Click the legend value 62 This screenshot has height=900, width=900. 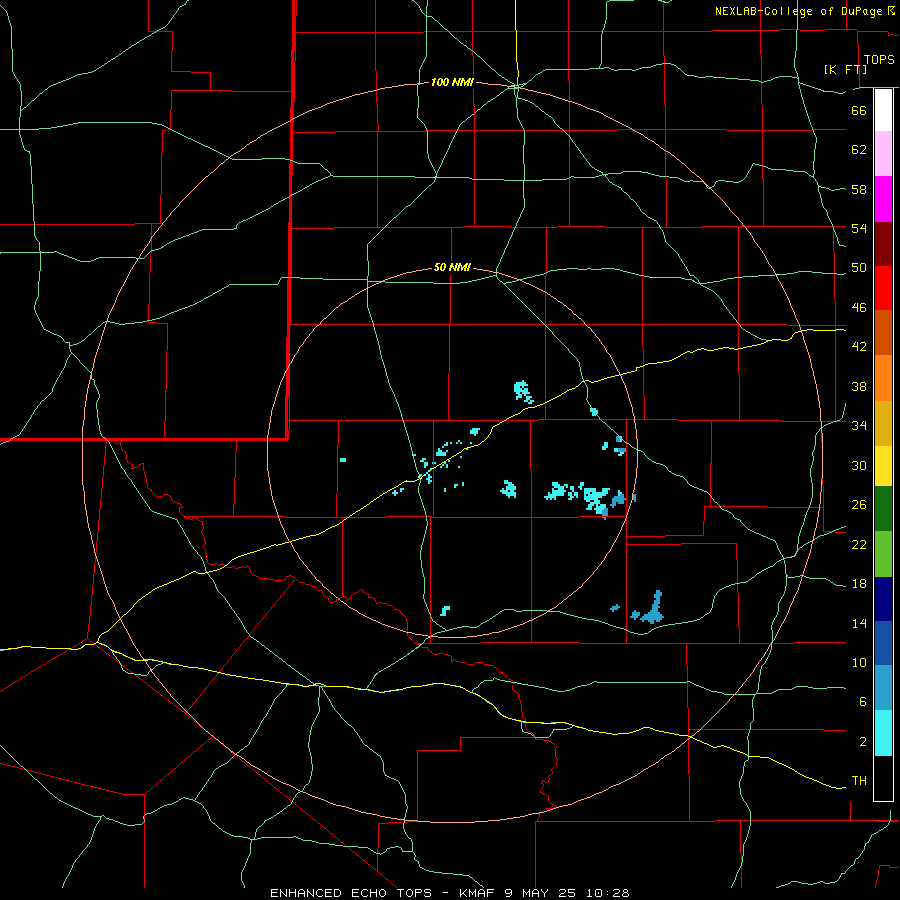click(x=859, y=150)
